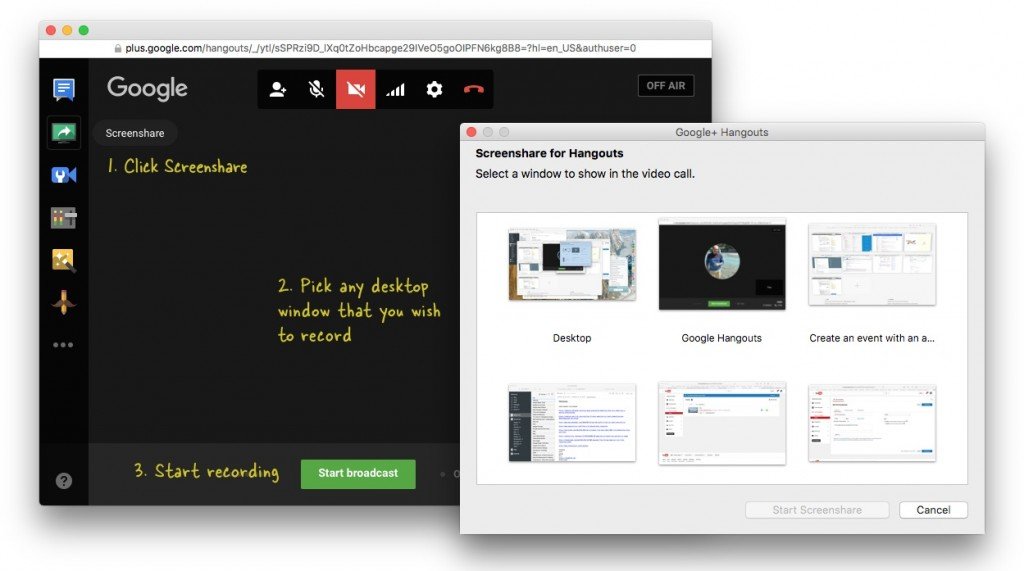Click the green Screenshare sidebar icon
Image resolution: width=1024 pixels, height=571 pixels.
click(63, 133)
